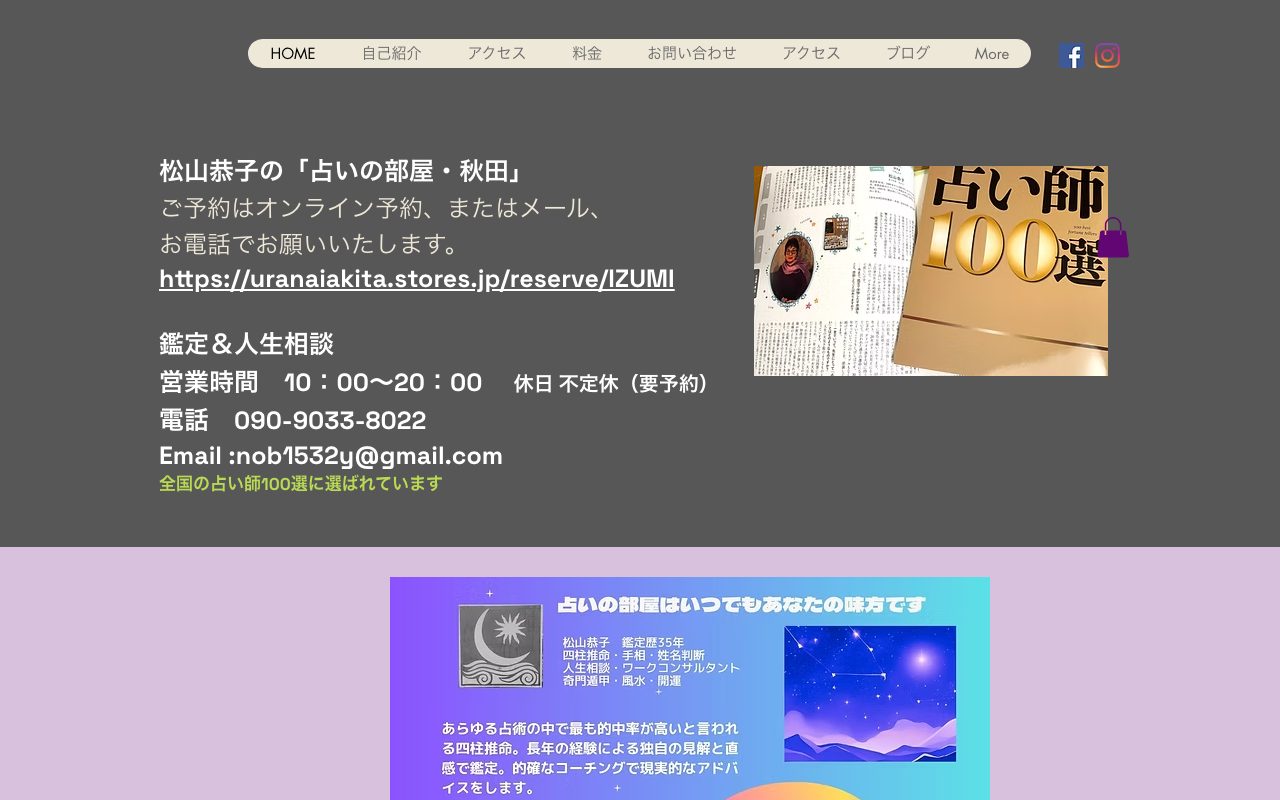Open the お問い合わせ menu item
The image size is (1280, 800).
click(692, 53)
